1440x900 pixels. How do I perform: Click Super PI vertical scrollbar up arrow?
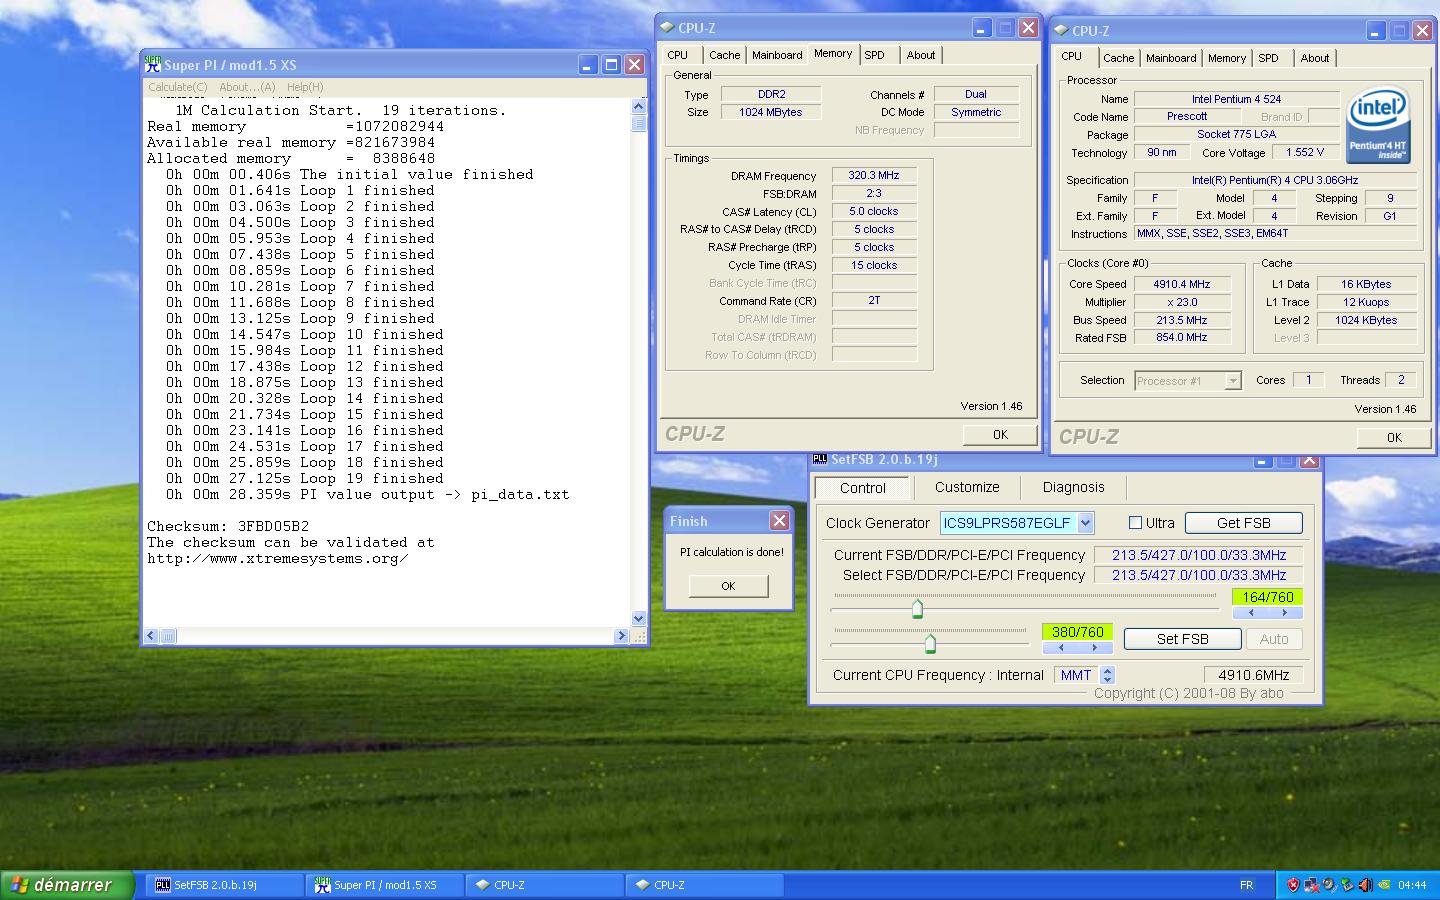639,106
